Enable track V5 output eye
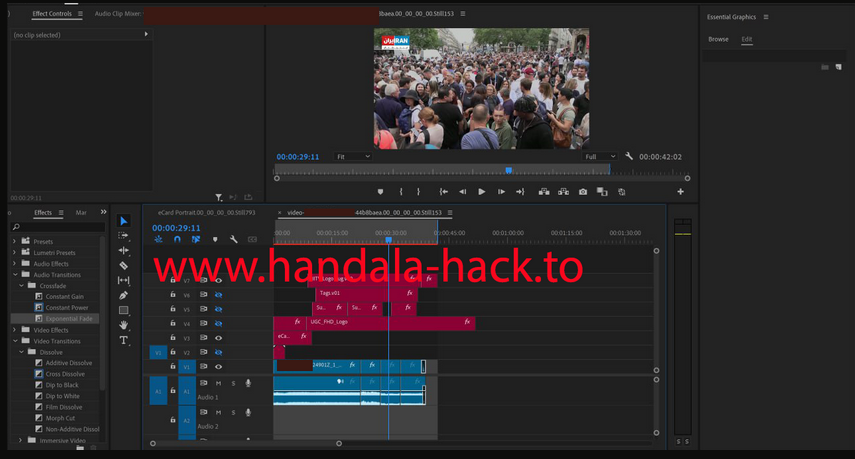The width and height of the screenshot is (855, 459). (218, 309)
